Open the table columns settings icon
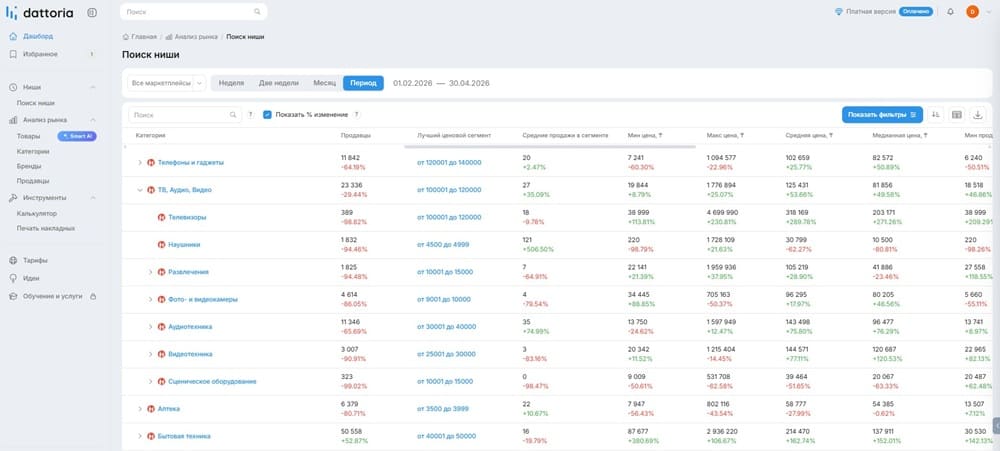This screenshot has width=1000, height=451. click(957, 115)
